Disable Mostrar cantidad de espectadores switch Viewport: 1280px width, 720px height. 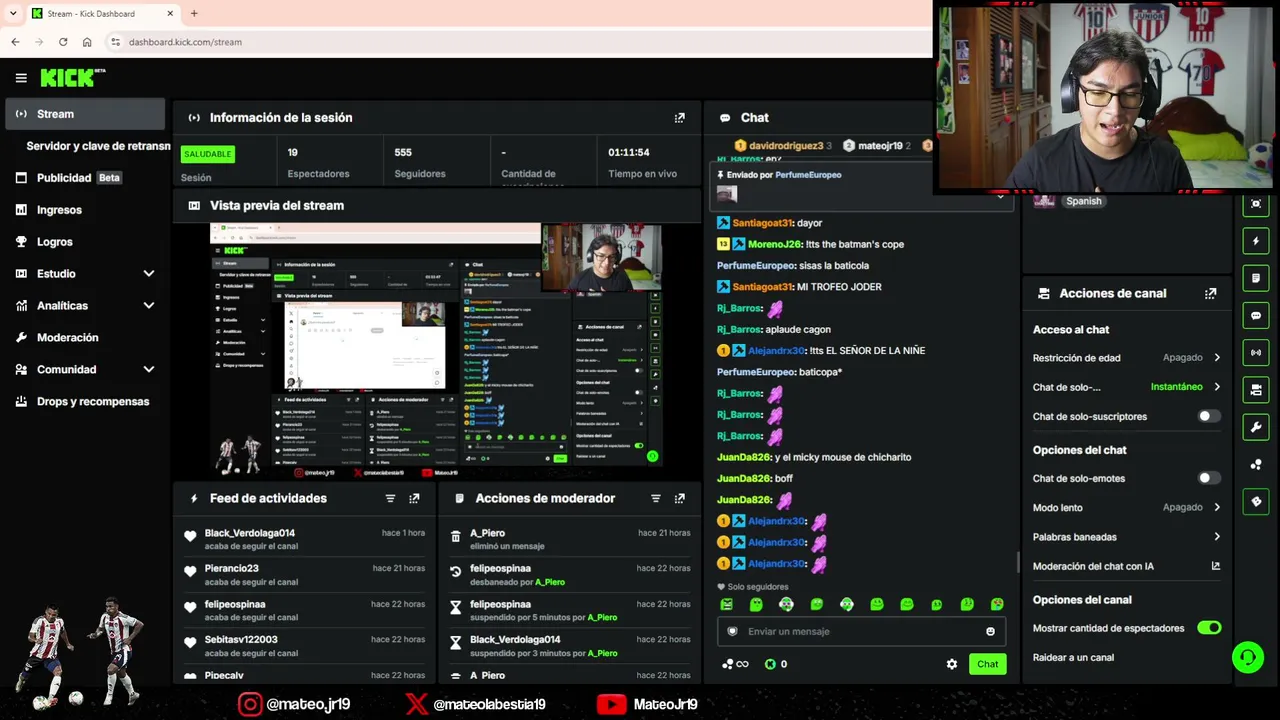click(1209, 628)
